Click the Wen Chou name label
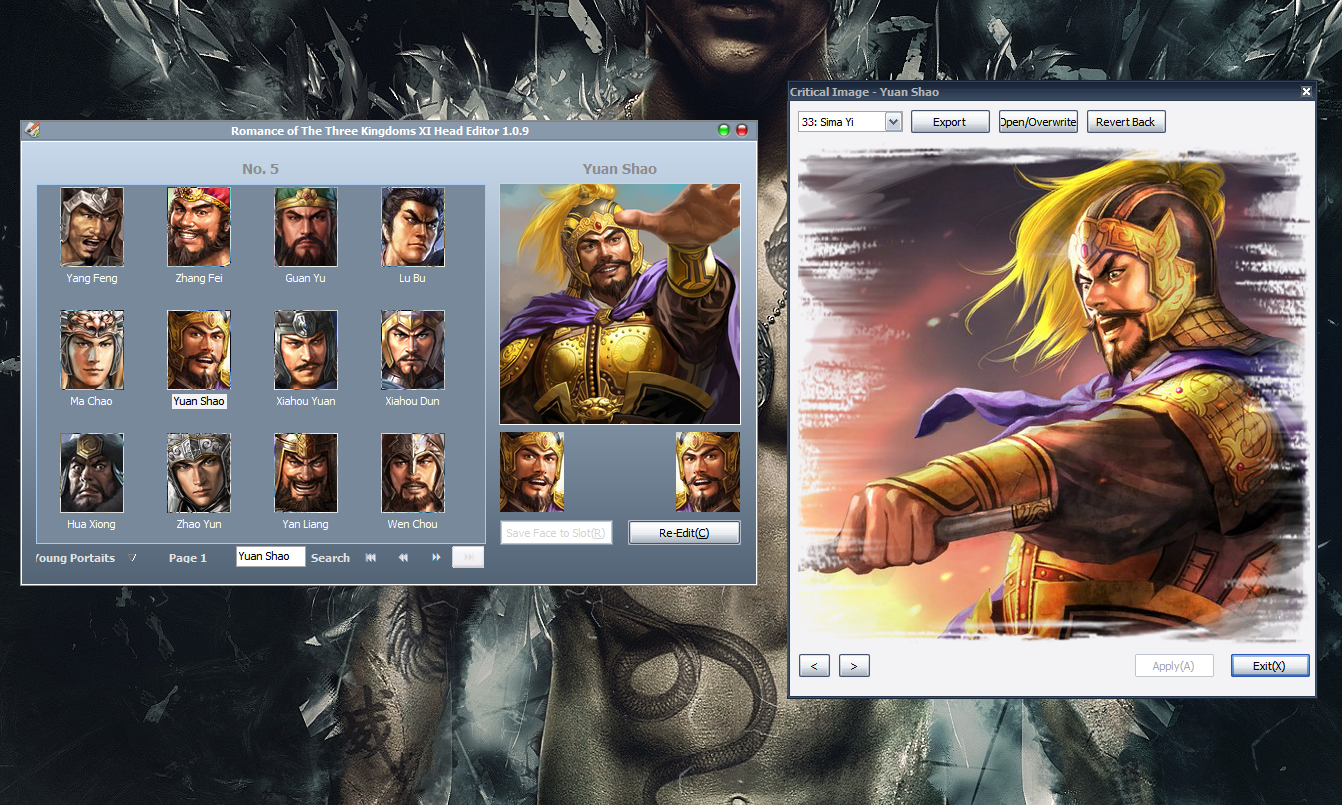 coord(412,524)
